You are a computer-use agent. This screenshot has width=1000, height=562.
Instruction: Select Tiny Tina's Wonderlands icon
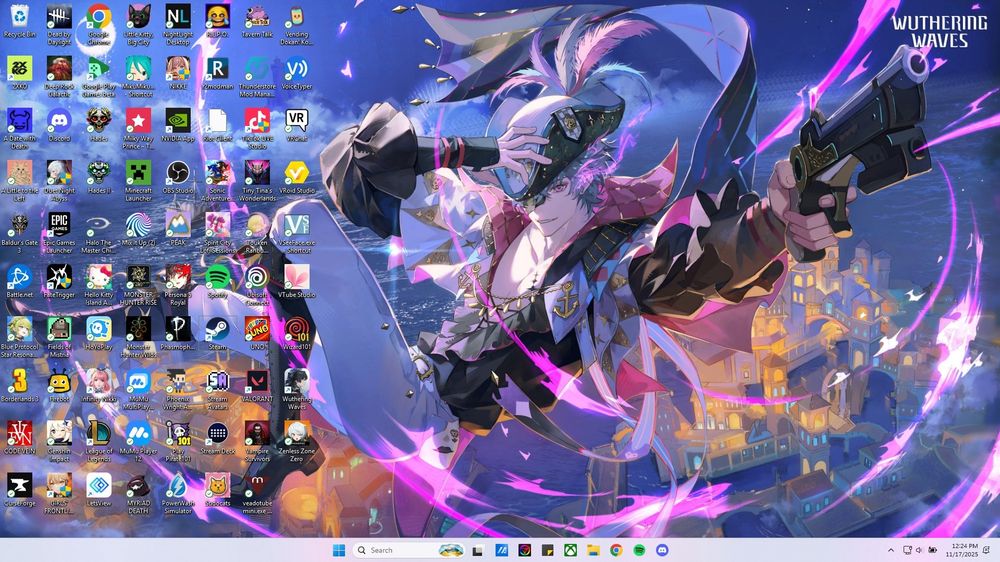pyautogui.click(x=257, y=181)
